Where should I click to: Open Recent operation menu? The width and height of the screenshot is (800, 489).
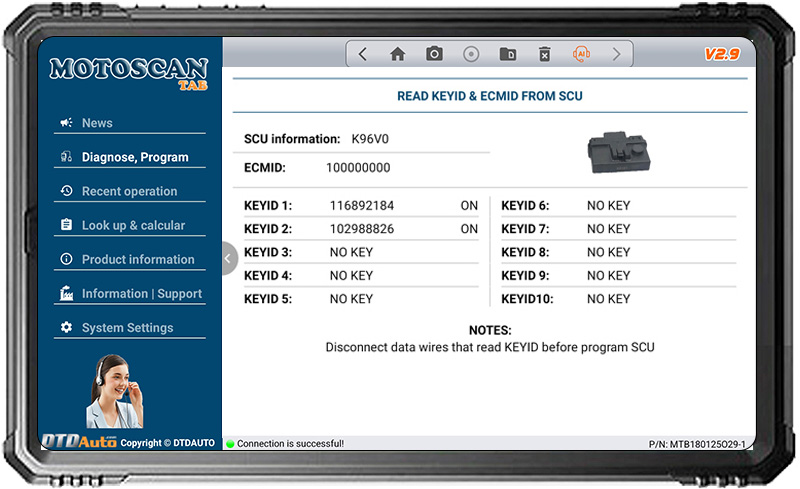click(x=130, y=191)
